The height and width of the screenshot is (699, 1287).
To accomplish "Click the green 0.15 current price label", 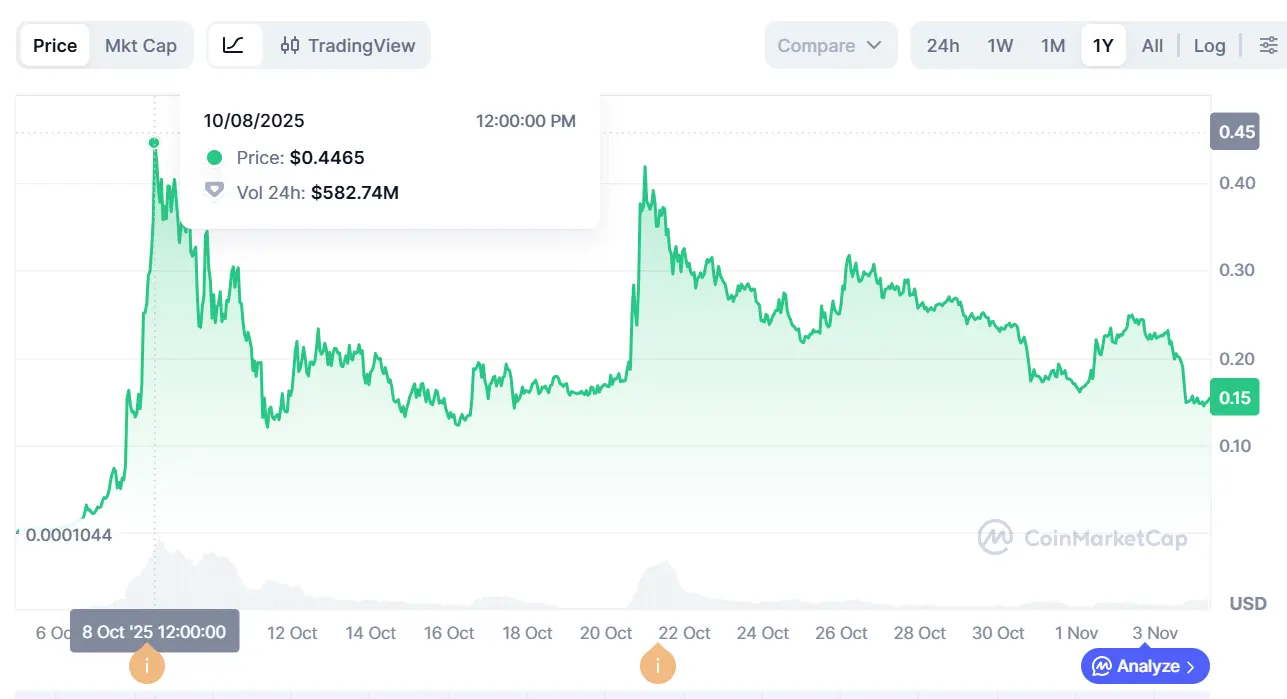I will (1235, 398).
